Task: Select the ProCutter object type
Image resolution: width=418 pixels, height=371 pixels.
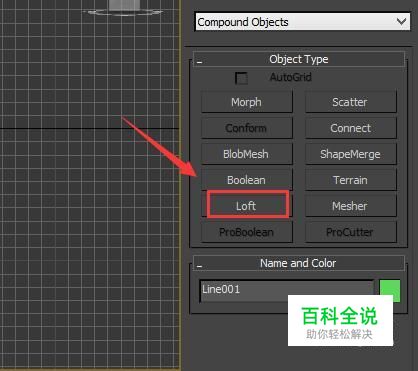Action: click(351, 232)
